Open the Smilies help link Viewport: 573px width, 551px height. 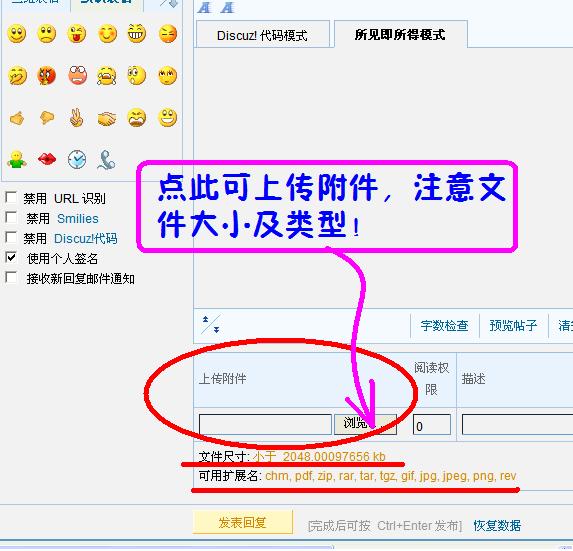(78, 218)
